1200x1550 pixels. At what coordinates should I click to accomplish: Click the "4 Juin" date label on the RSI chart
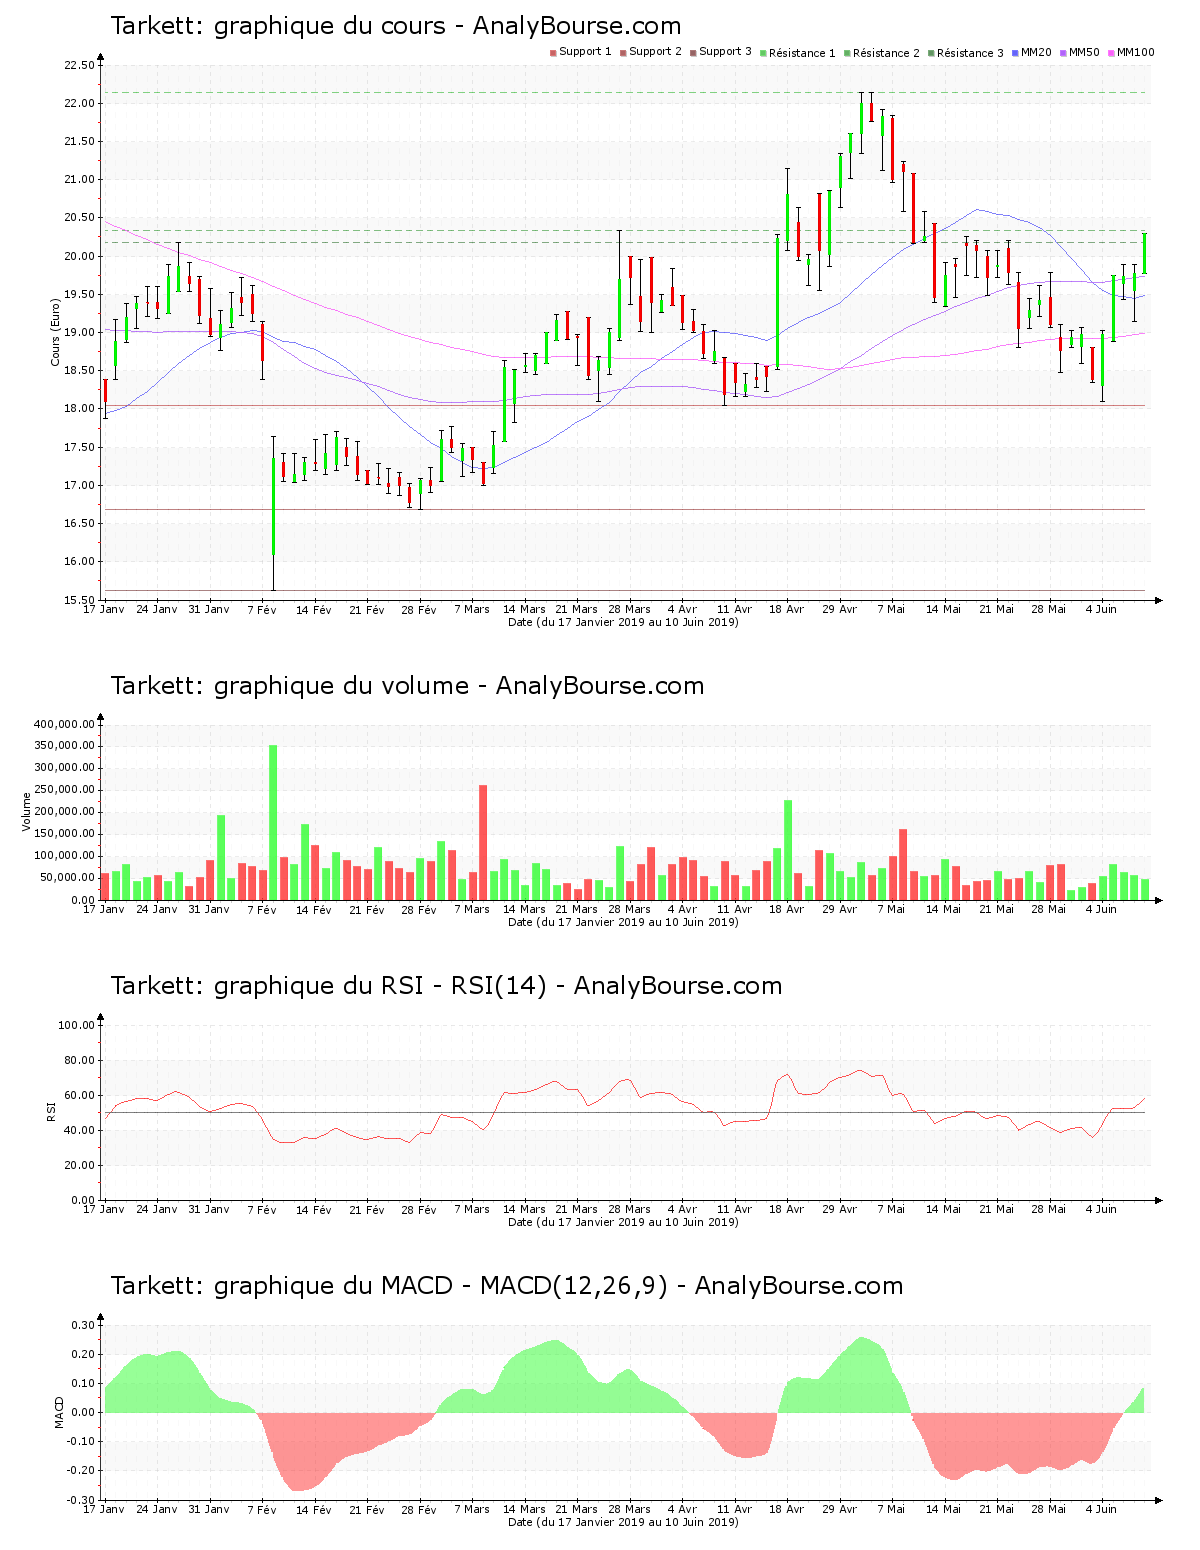coord(1102,1210)
